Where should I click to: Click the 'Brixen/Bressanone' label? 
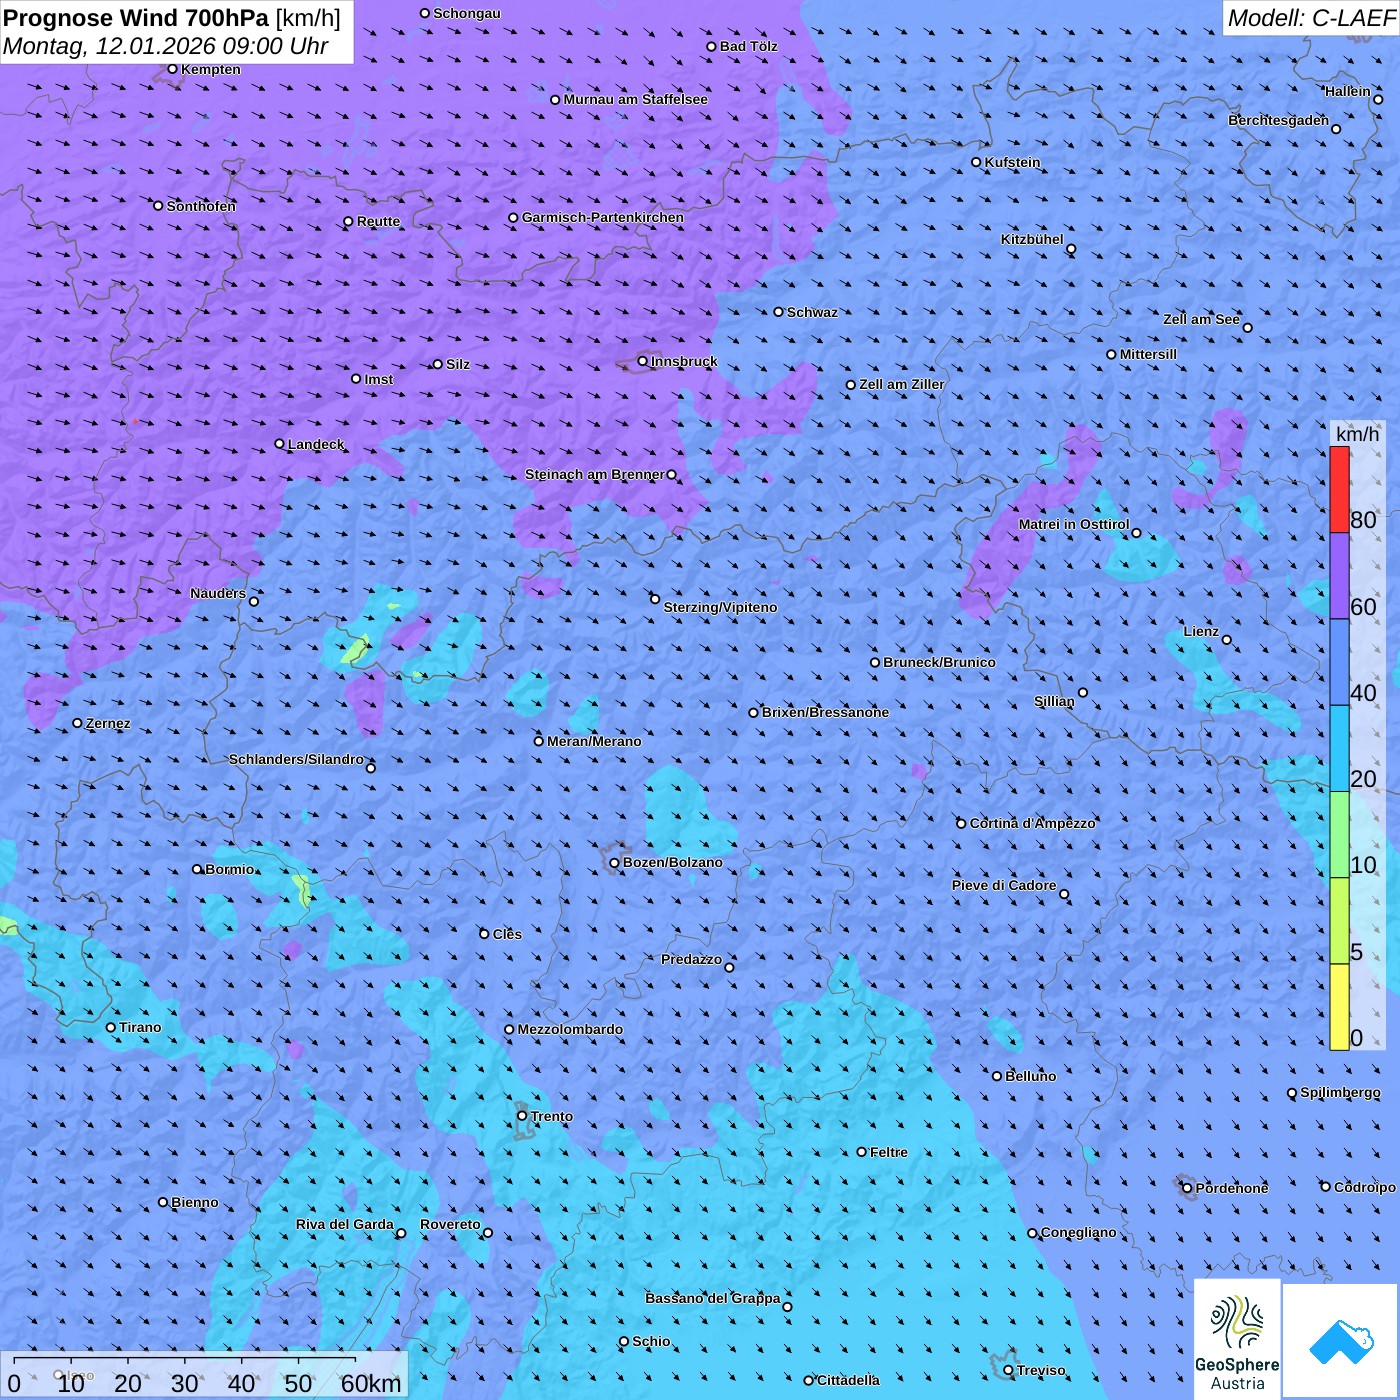[826, 712]
